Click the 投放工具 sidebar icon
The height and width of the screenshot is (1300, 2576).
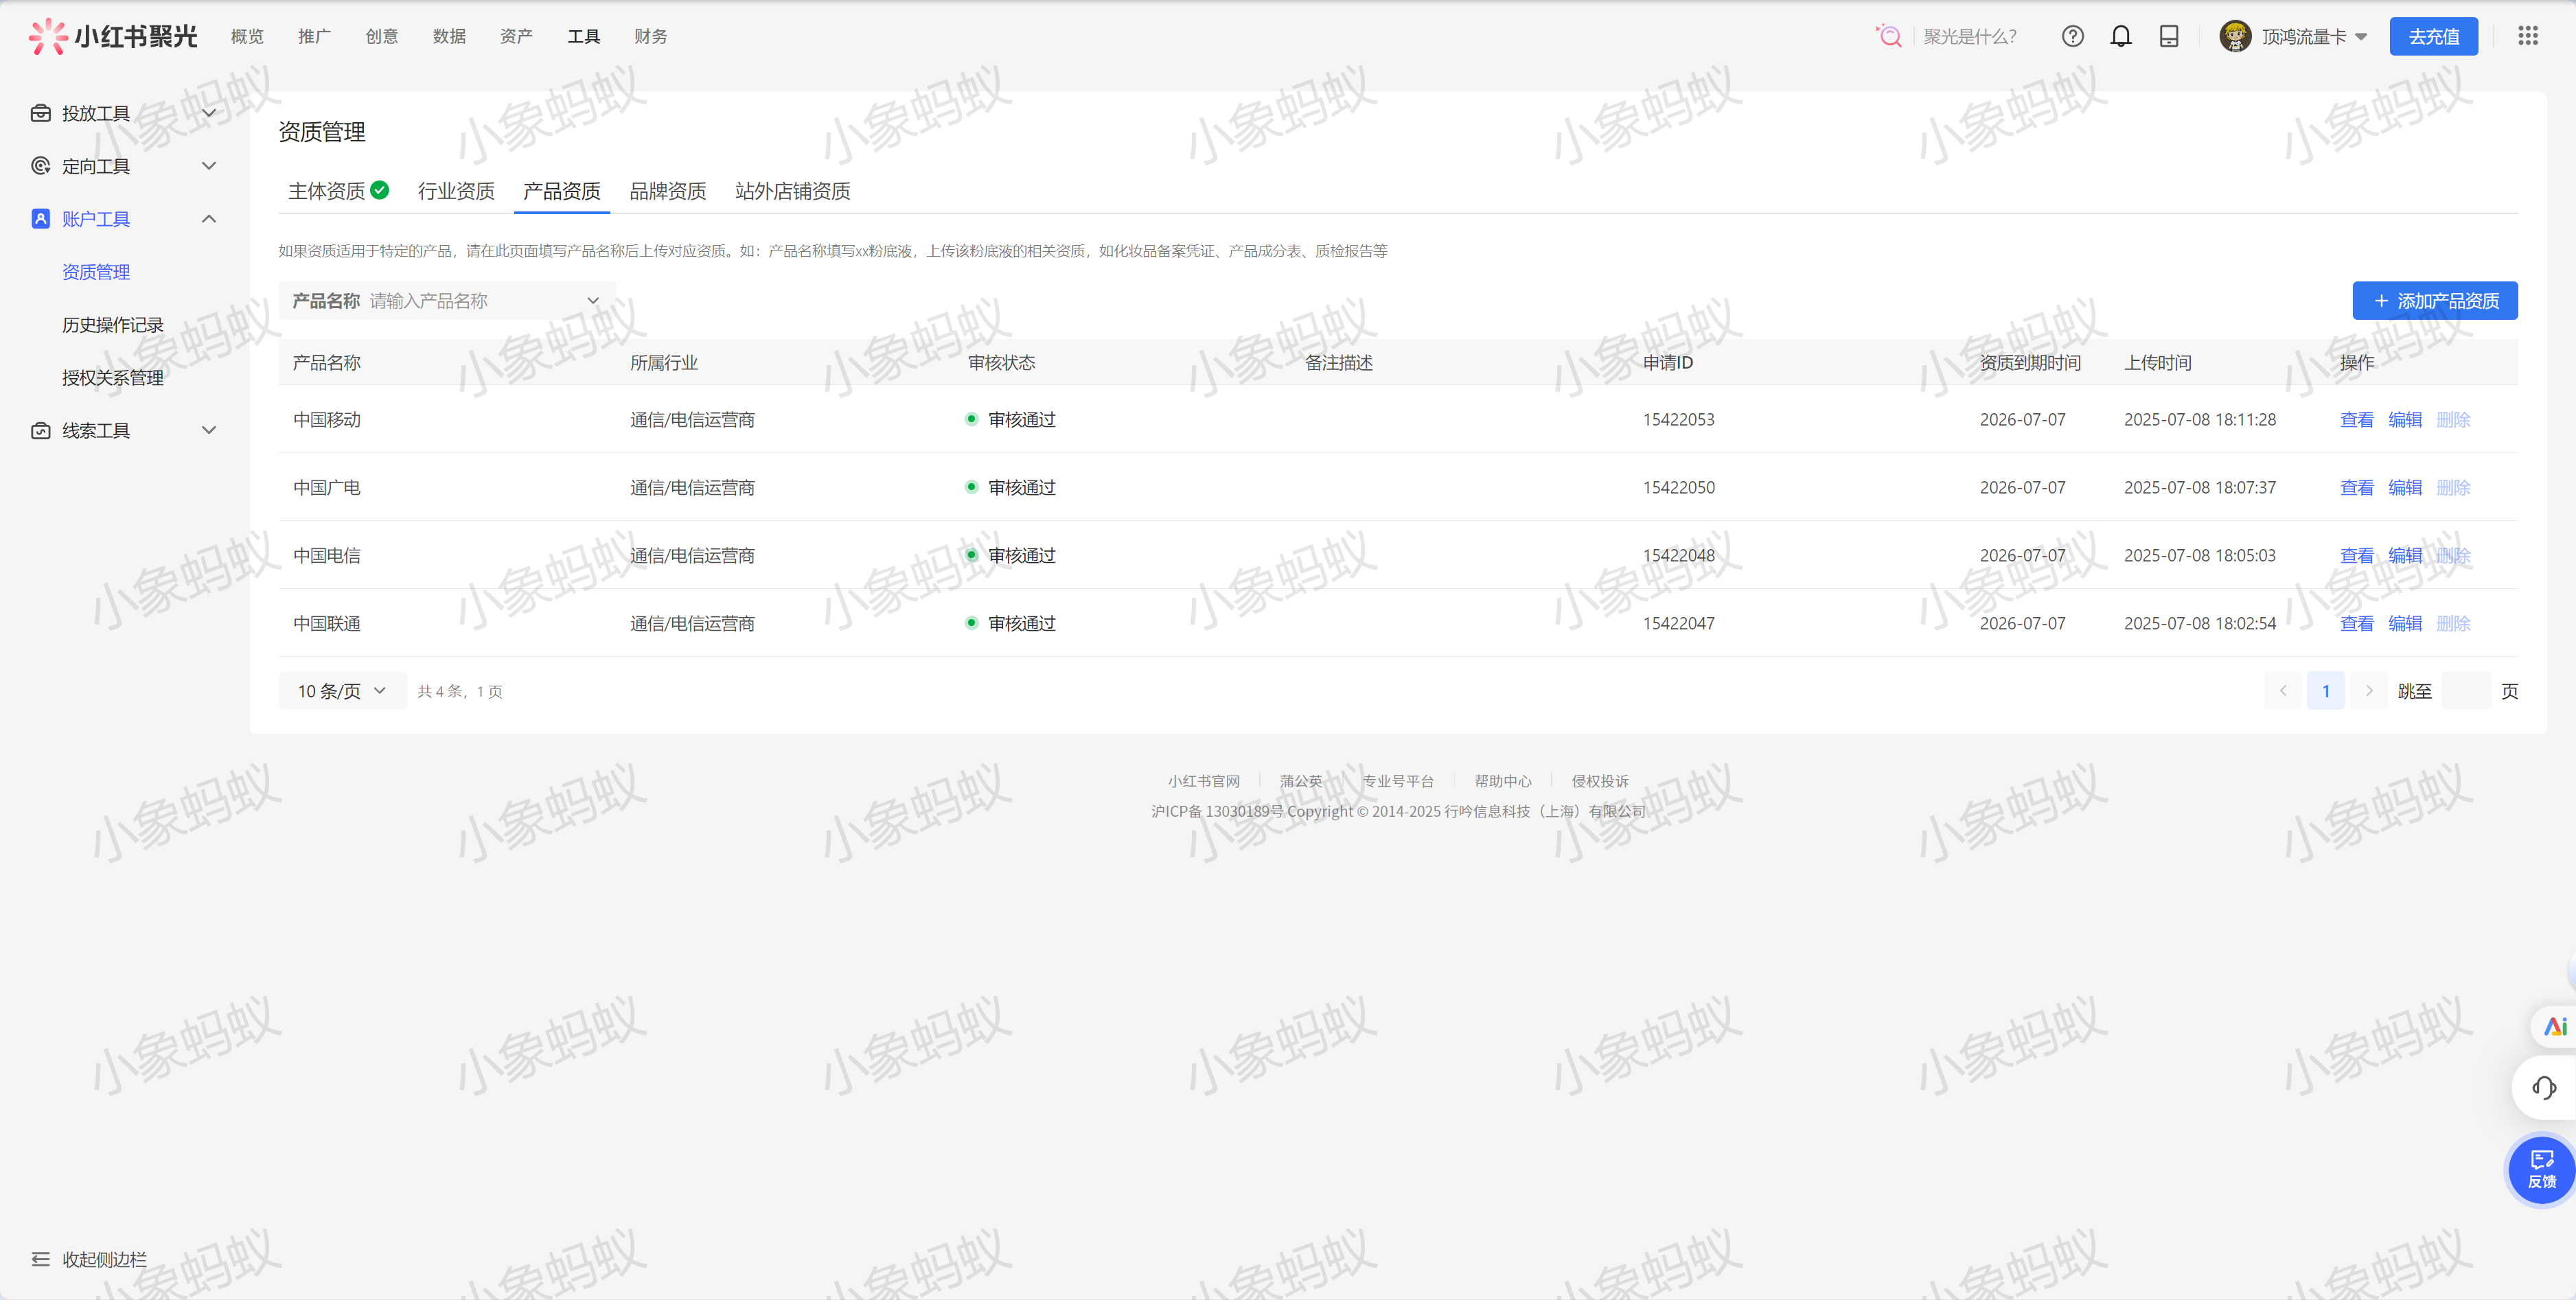click(x=40, y=113)
